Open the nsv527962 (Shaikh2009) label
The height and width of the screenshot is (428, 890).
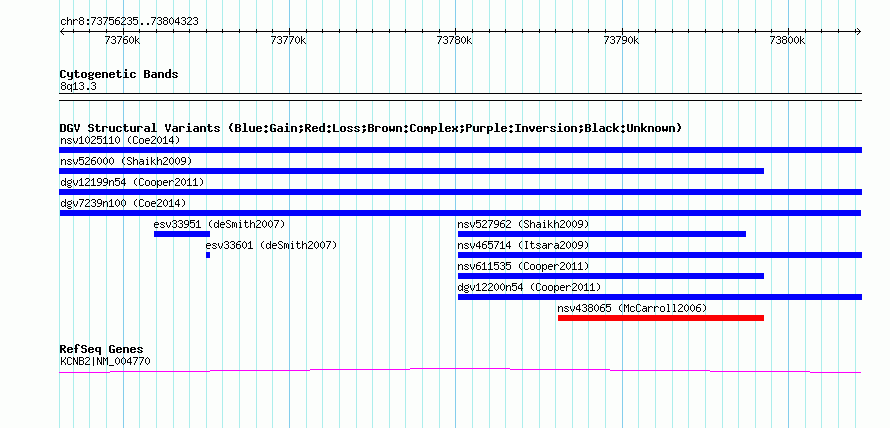[523, 224]
